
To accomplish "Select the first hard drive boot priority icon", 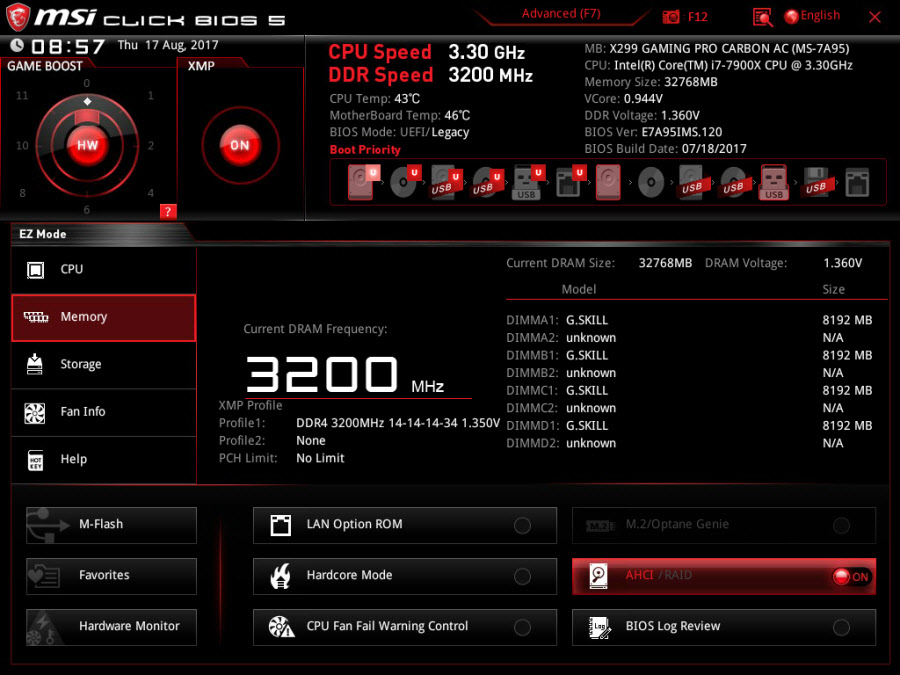I will (361, 182).
